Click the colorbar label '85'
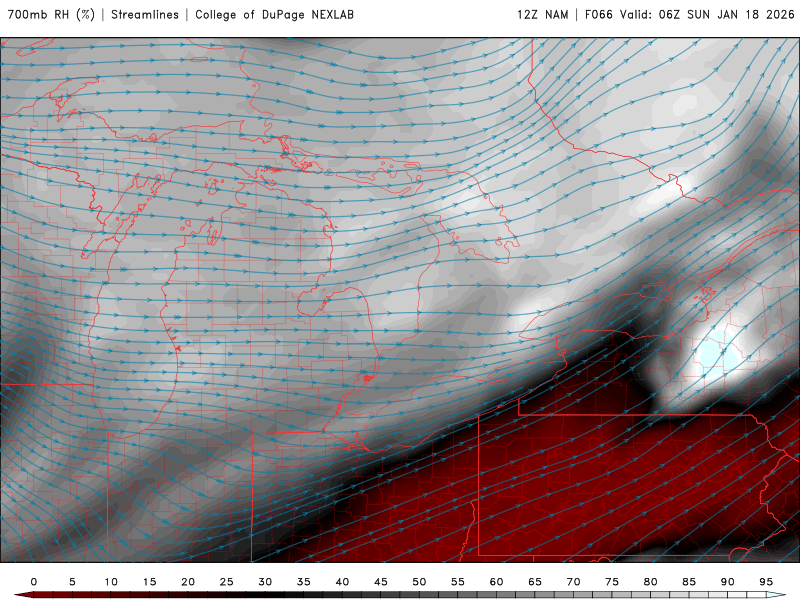The image size is (800, 600). pyautogui.click(x=689, y=582)
